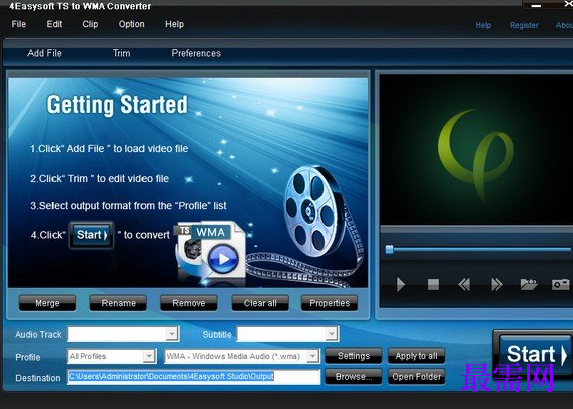The image size is (573, 409).
Task: Click the playback progress slider handle
Action: coord(390,249)
